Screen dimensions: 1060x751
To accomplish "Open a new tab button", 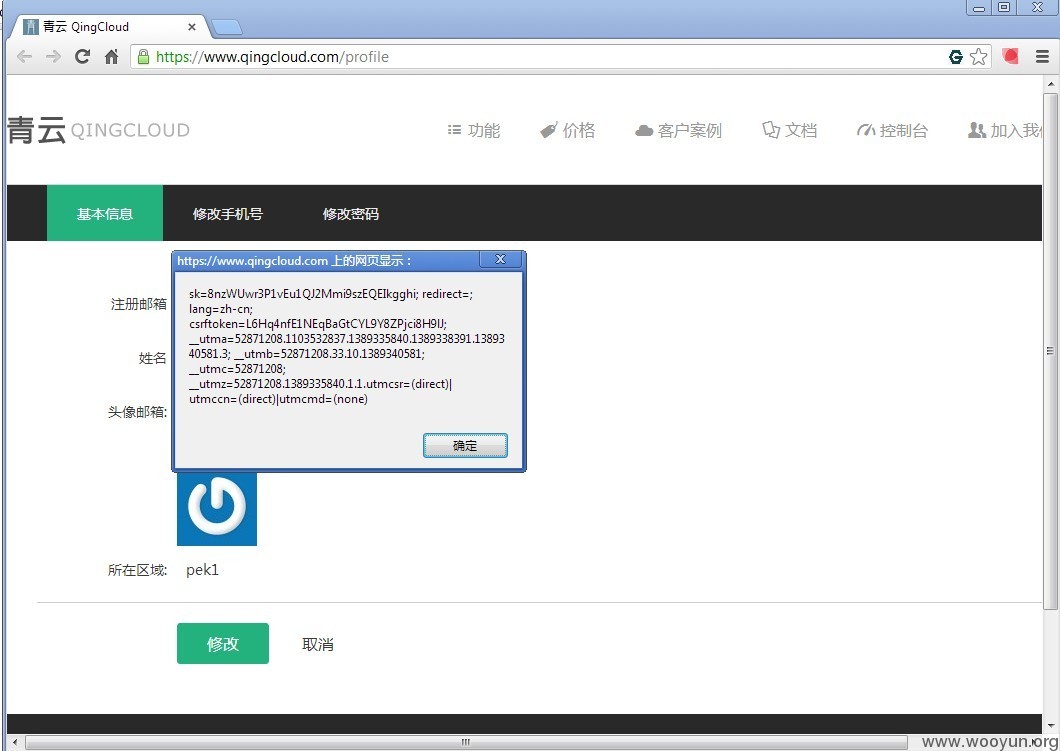I will click(226, 27).
